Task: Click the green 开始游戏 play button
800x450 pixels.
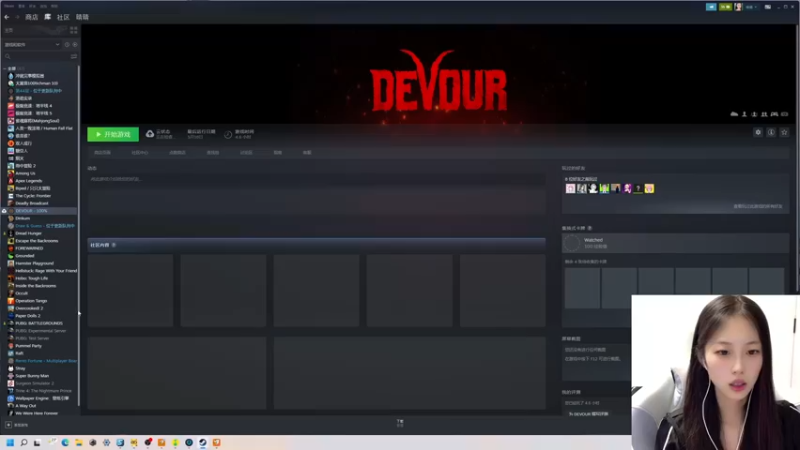Action: click(x=113, y=134)
